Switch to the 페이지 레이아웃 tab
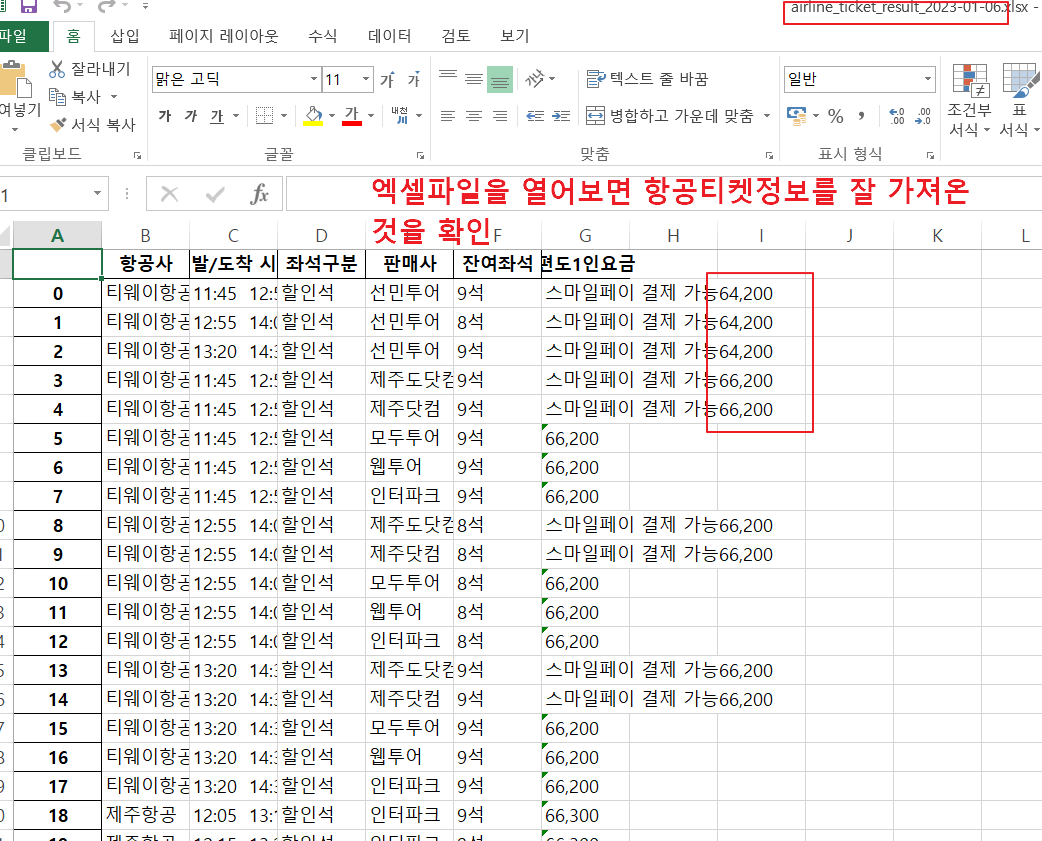 pos(224,36)
